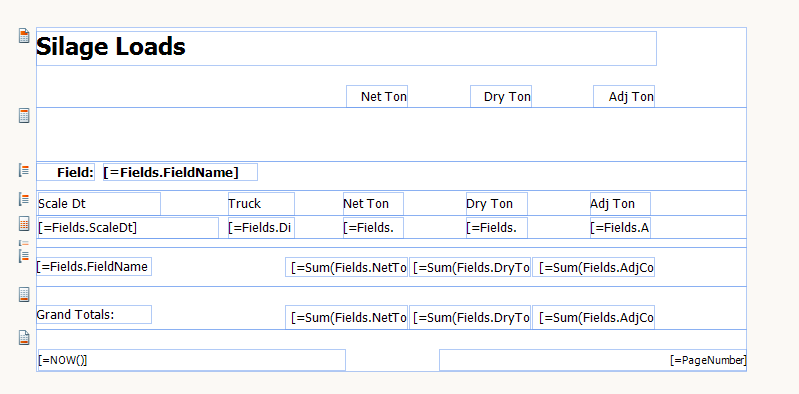The image size is (799, 394).
Task: Select the Adj Ton label in the page header
Action: [x=624, y=96]
